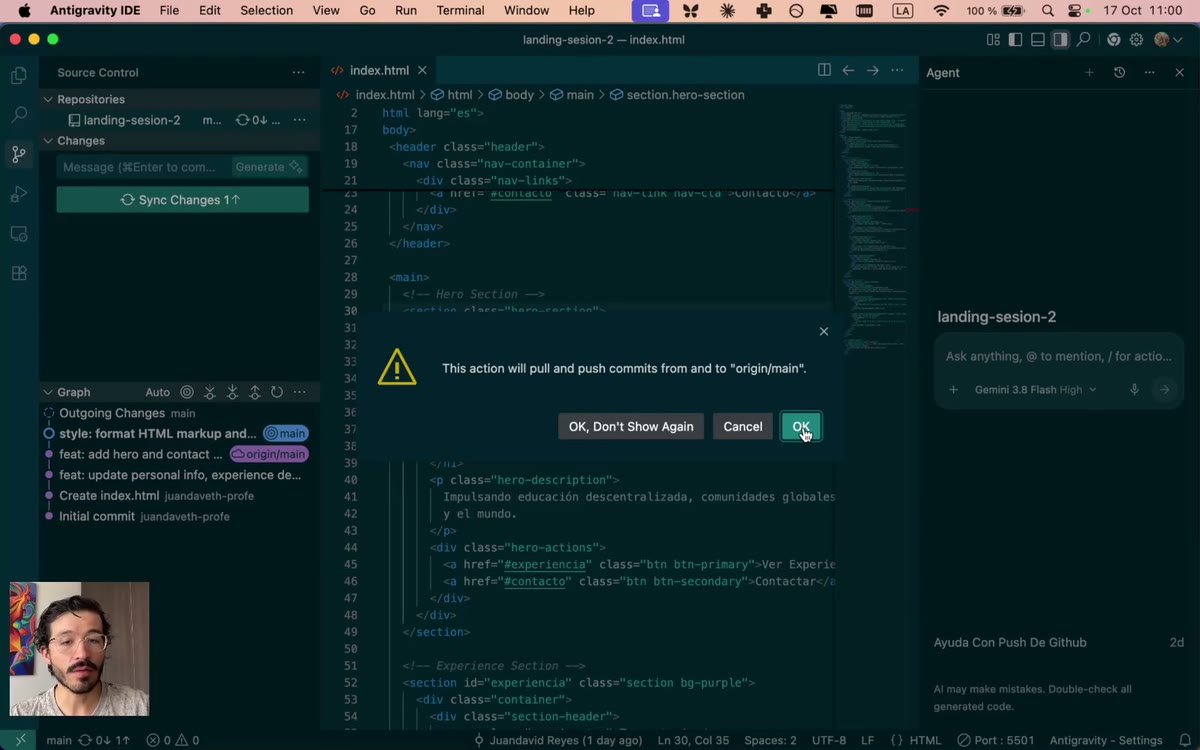Open settings gear in title bar
This screenshot has height=750, width=1200.
pyautogui.click(x=1137, y=40)
